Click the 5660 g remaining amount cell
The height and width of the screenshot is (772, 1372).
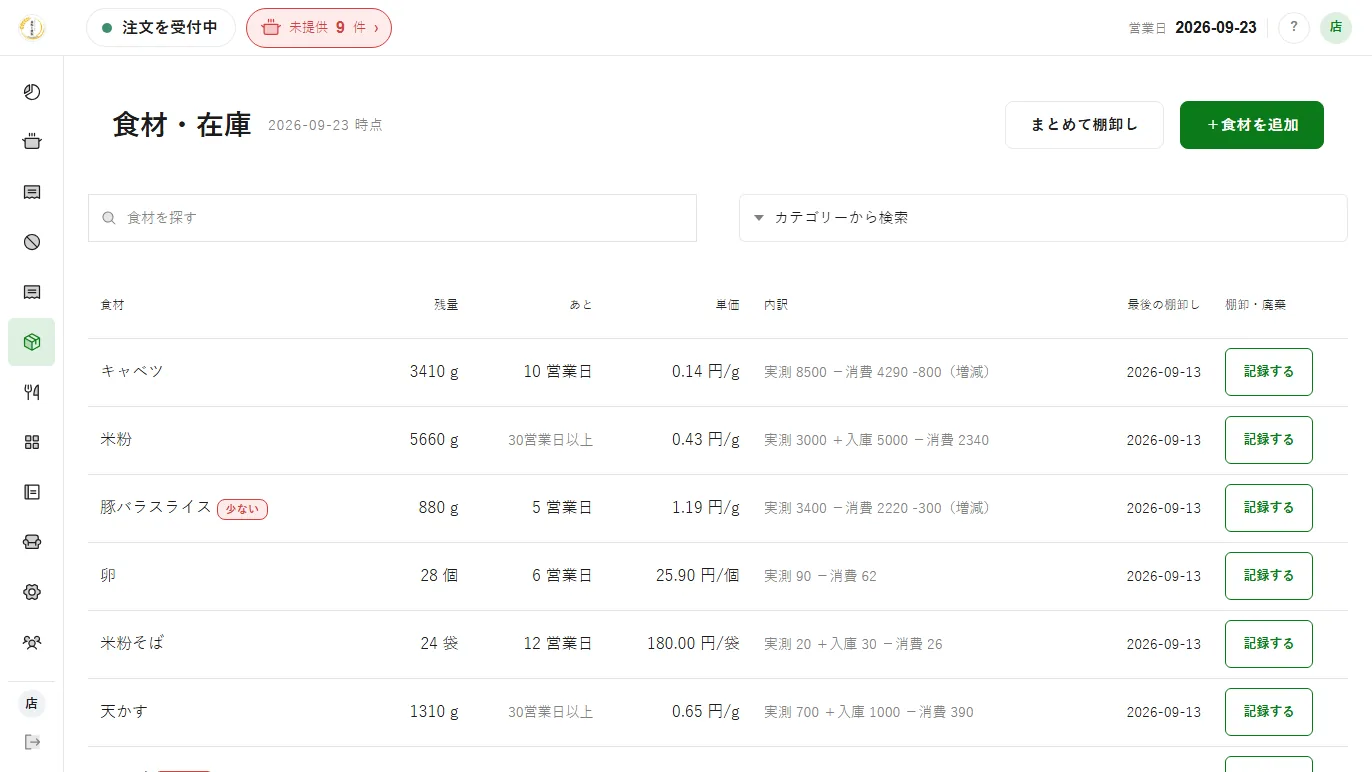pos(434,439)
